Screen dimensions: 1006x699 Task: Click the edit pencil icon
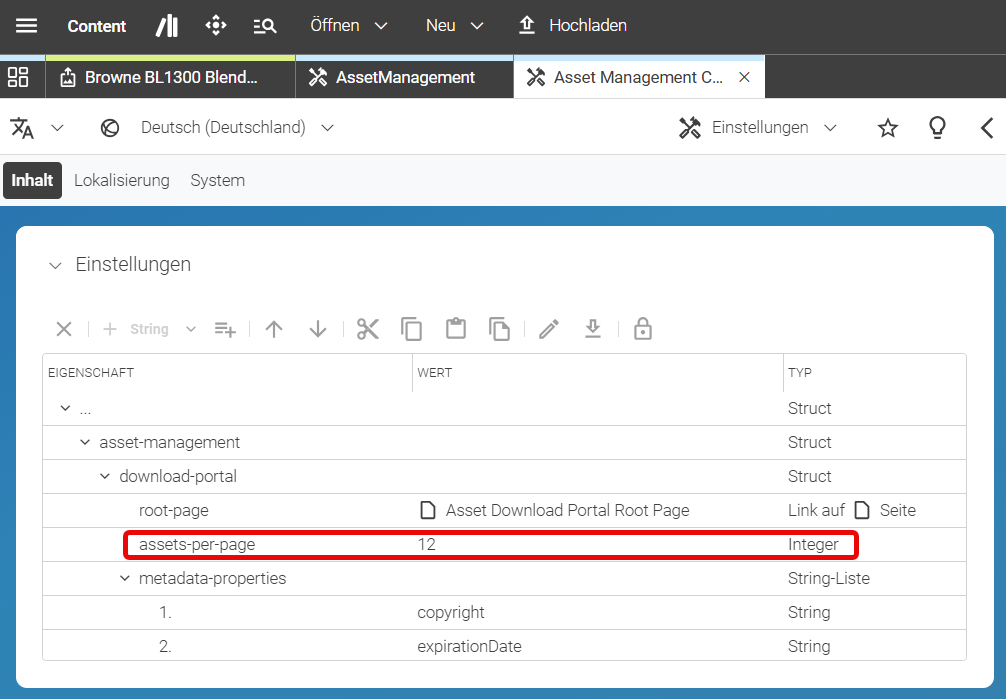click(x=549, y=329)
